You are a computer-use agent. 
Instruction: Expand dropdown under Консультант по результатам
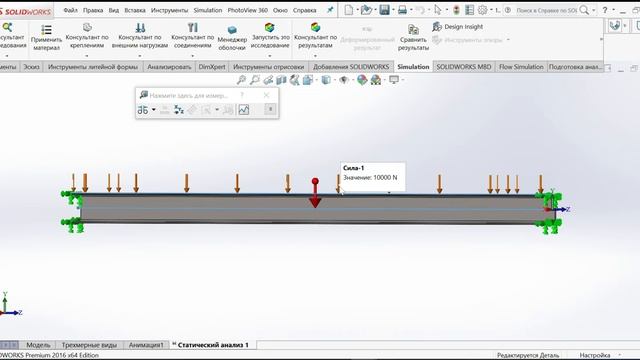click(x=315, y=56)
